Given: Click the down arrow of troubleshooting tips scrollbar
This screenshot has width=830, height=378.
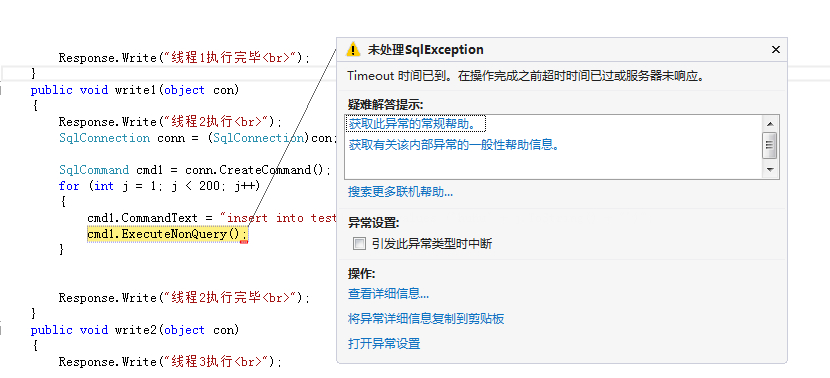Looking at the screenshot, I should tap(770, 170).
